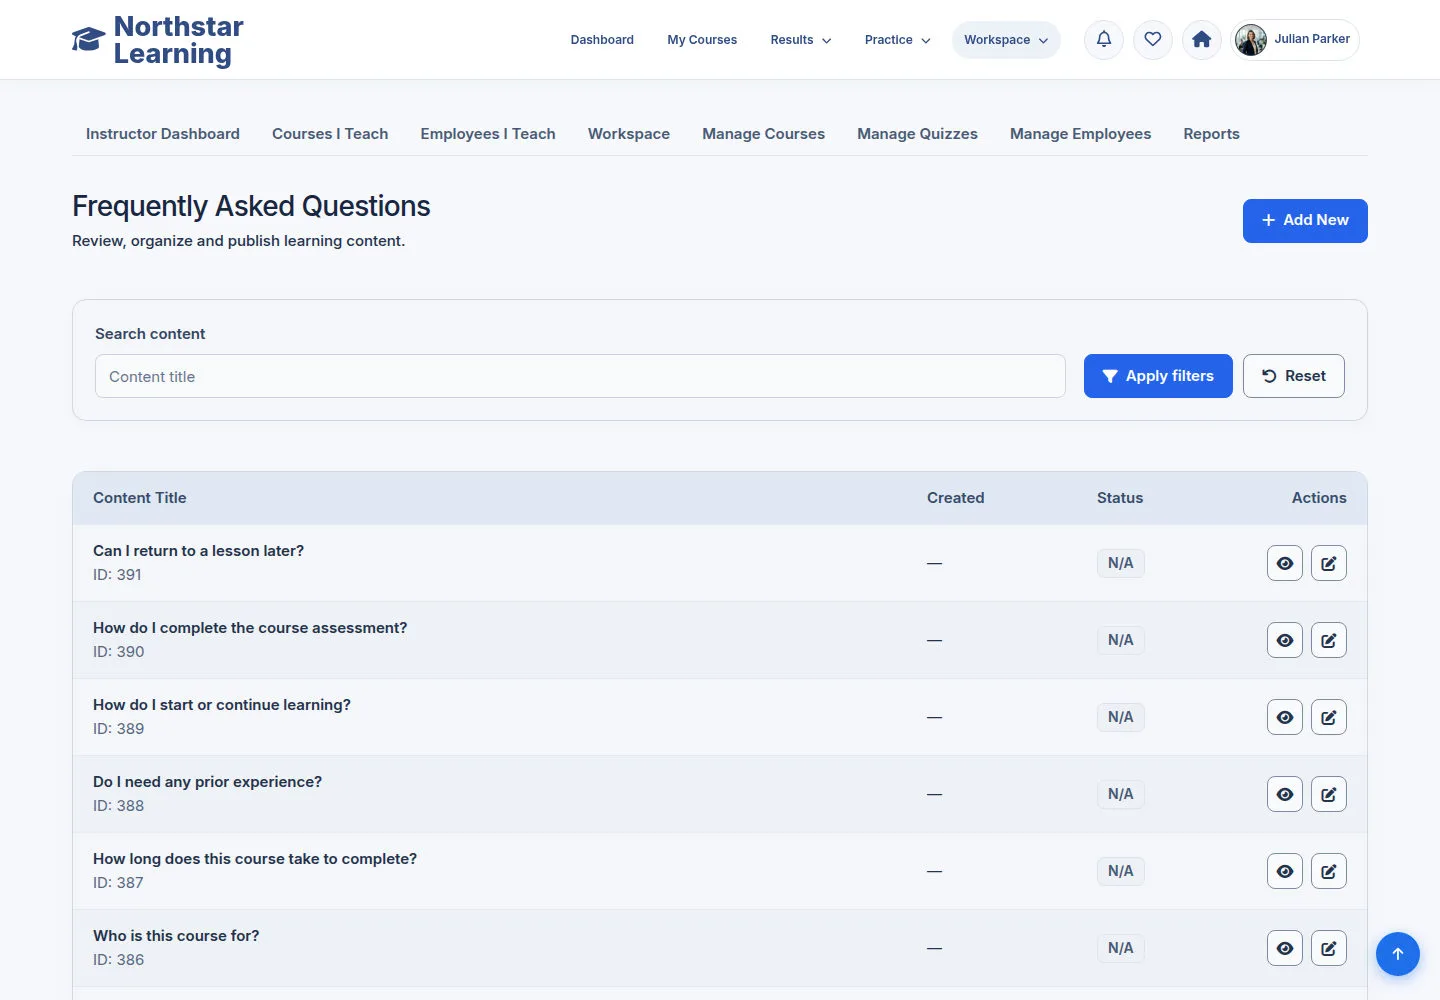View FAQ with ID 390
The width and height of the screenshot is (1440, 1000).
[x=1285, y=640]
